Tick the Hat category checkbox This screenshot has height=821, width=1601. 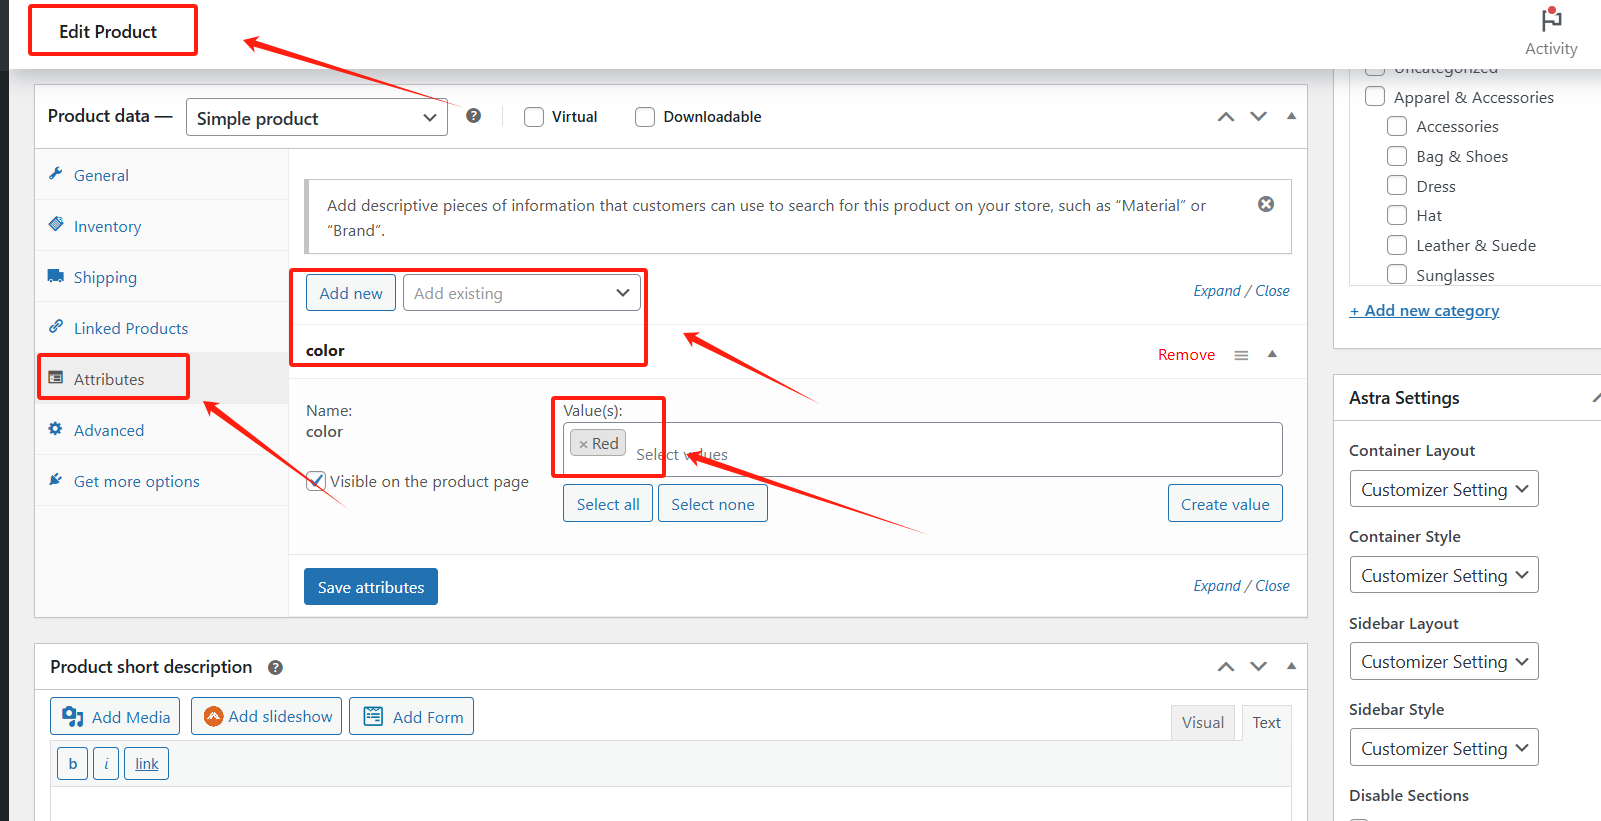pos(1397,215)
